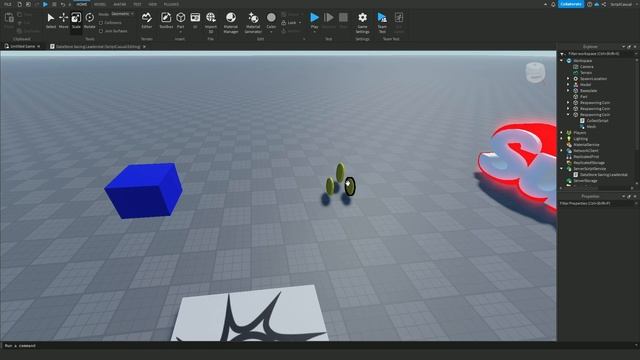Click the Import 3D icon
This screenshot has width=640, height=360.
211,17
